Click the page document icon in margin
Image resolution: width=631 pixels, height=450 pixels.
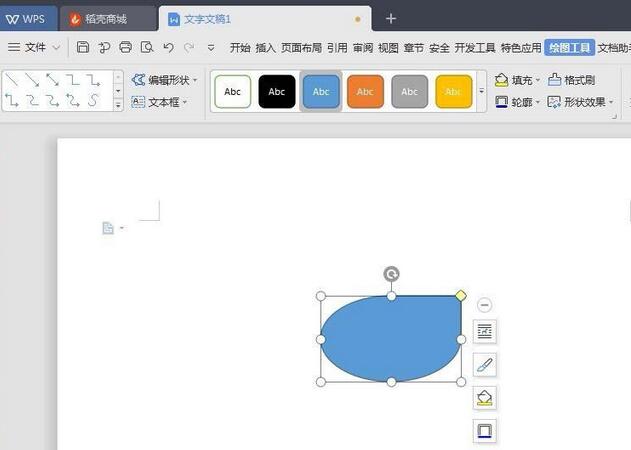pos(108,228)
